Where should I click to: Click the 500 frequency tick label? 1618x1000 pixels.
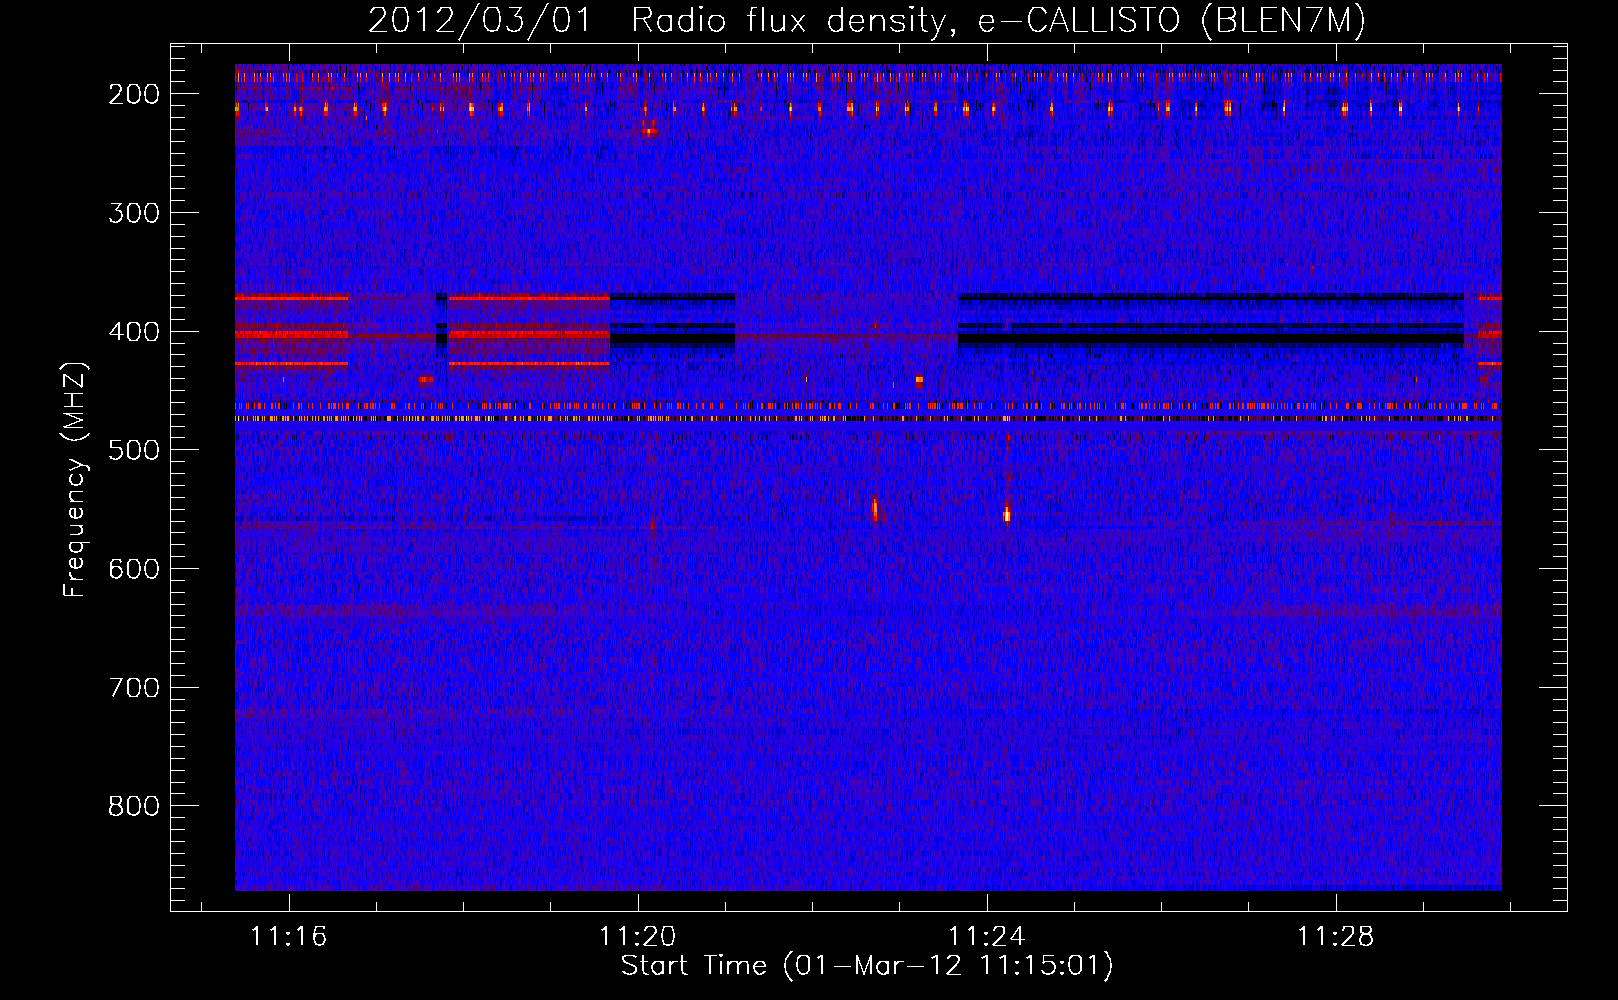point(134,450)
